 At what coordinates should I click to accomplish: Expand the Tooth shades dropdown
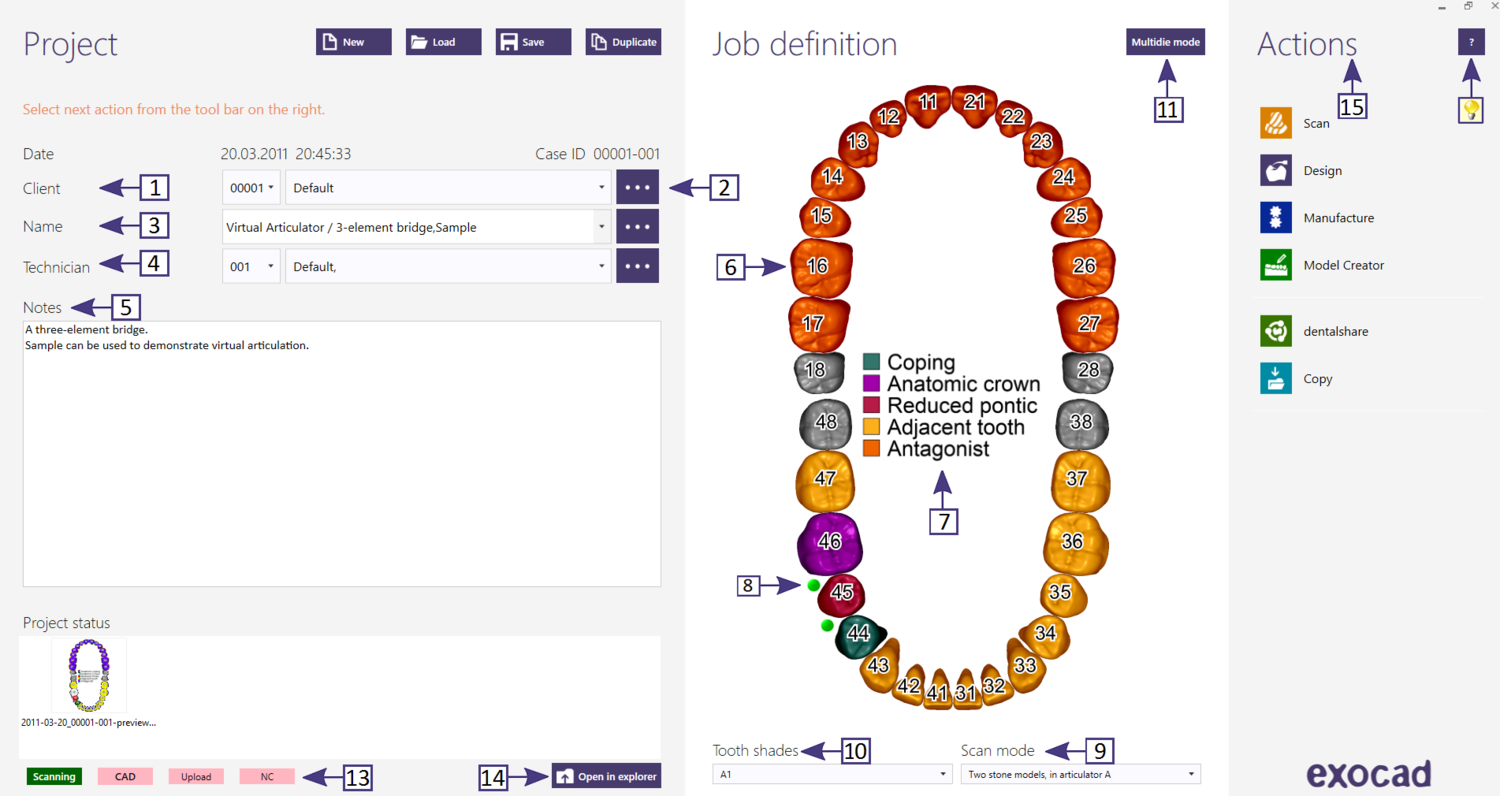(831, 774)
